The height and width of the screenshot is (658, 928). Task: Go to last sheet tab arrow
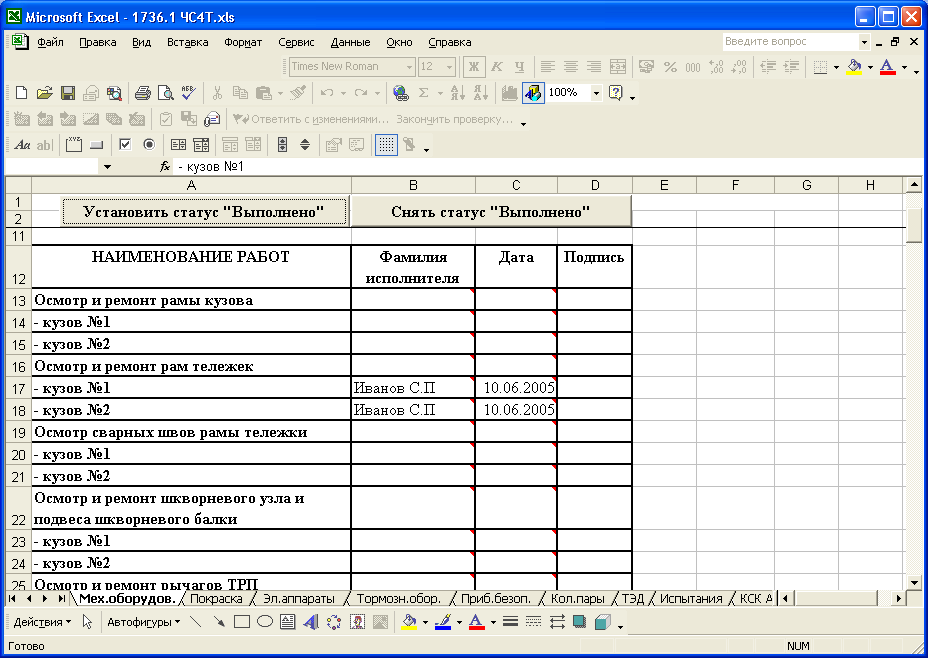point(61,599)
